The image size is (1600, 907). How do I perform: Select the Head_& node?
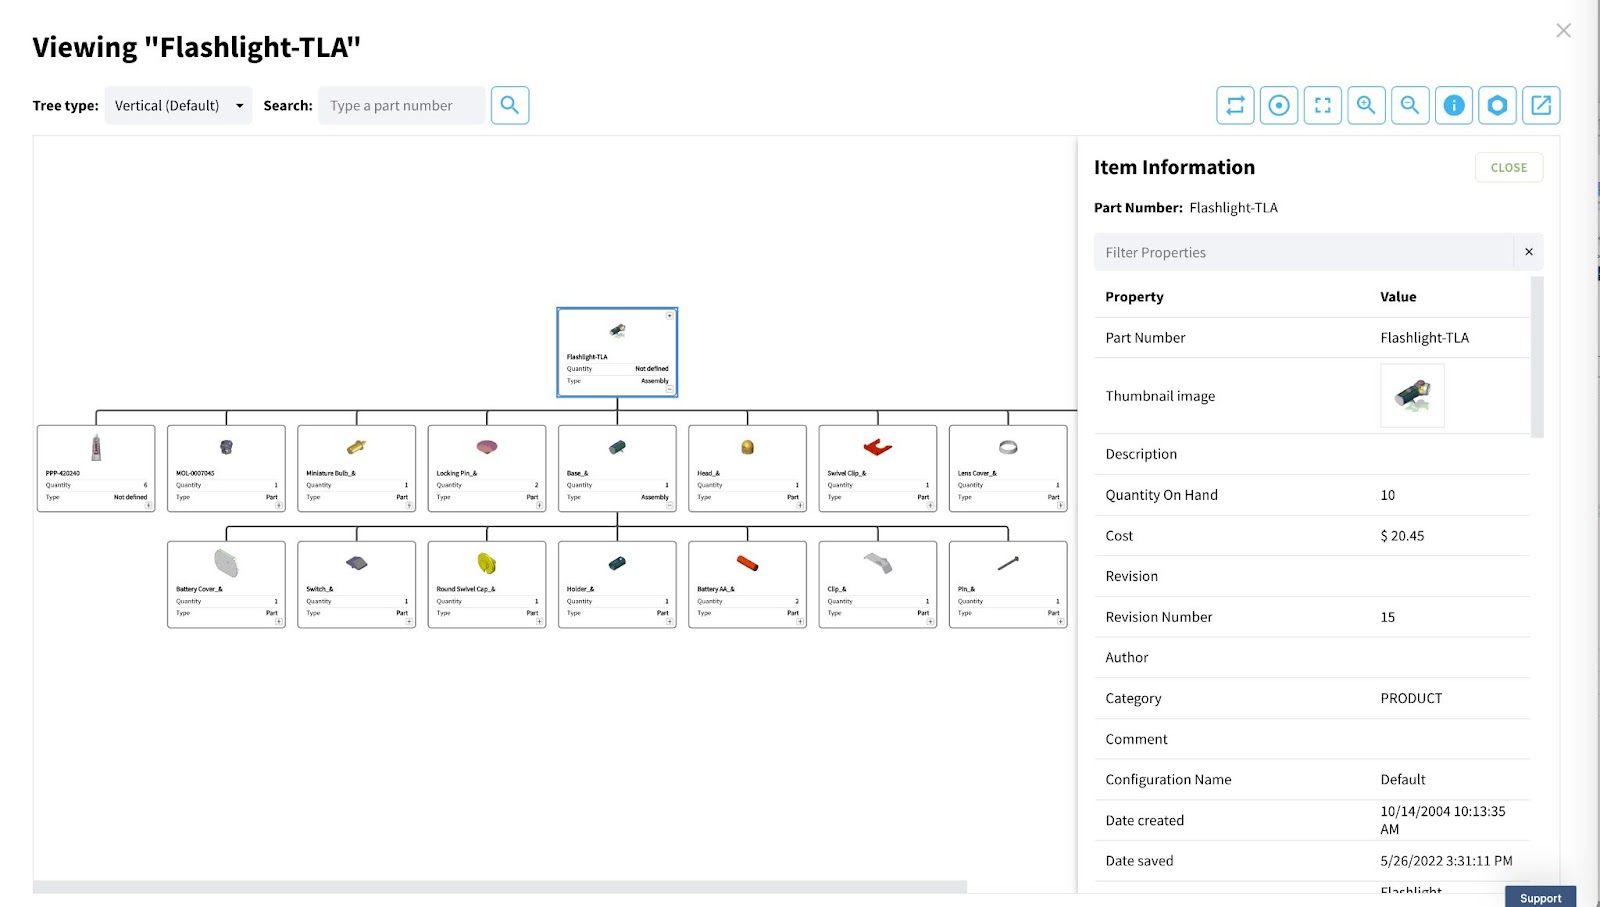pyautogui.click(x=747, y=468)
